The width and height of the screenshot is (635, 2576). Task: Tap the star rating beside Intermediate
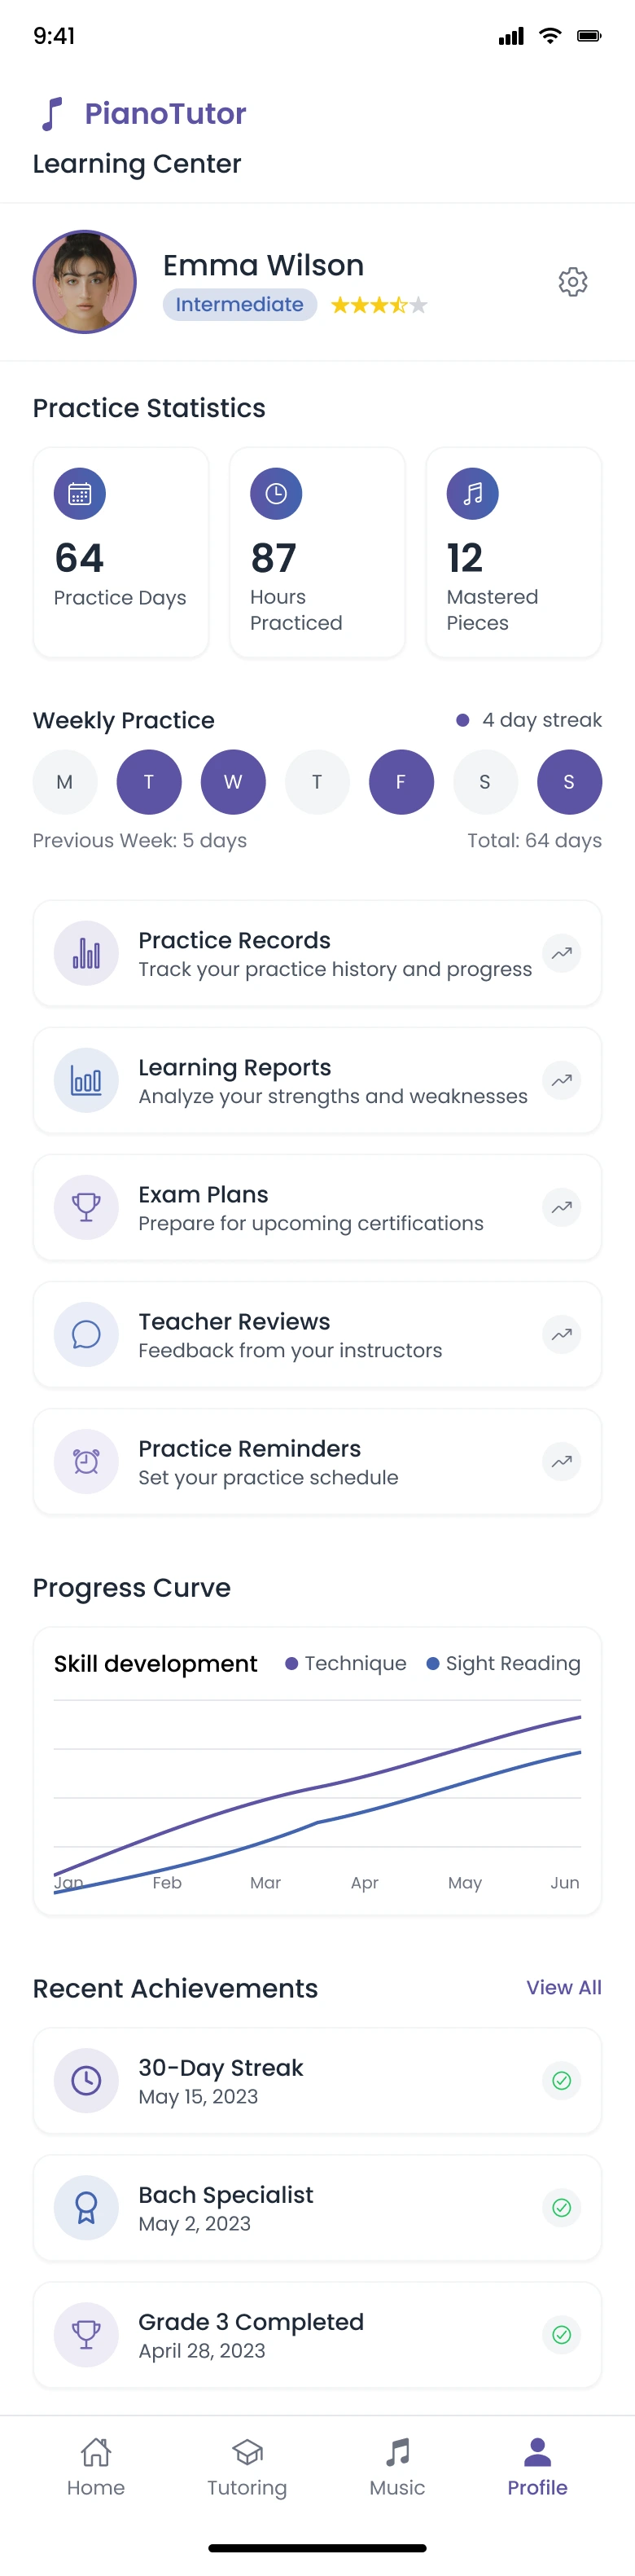379,305
